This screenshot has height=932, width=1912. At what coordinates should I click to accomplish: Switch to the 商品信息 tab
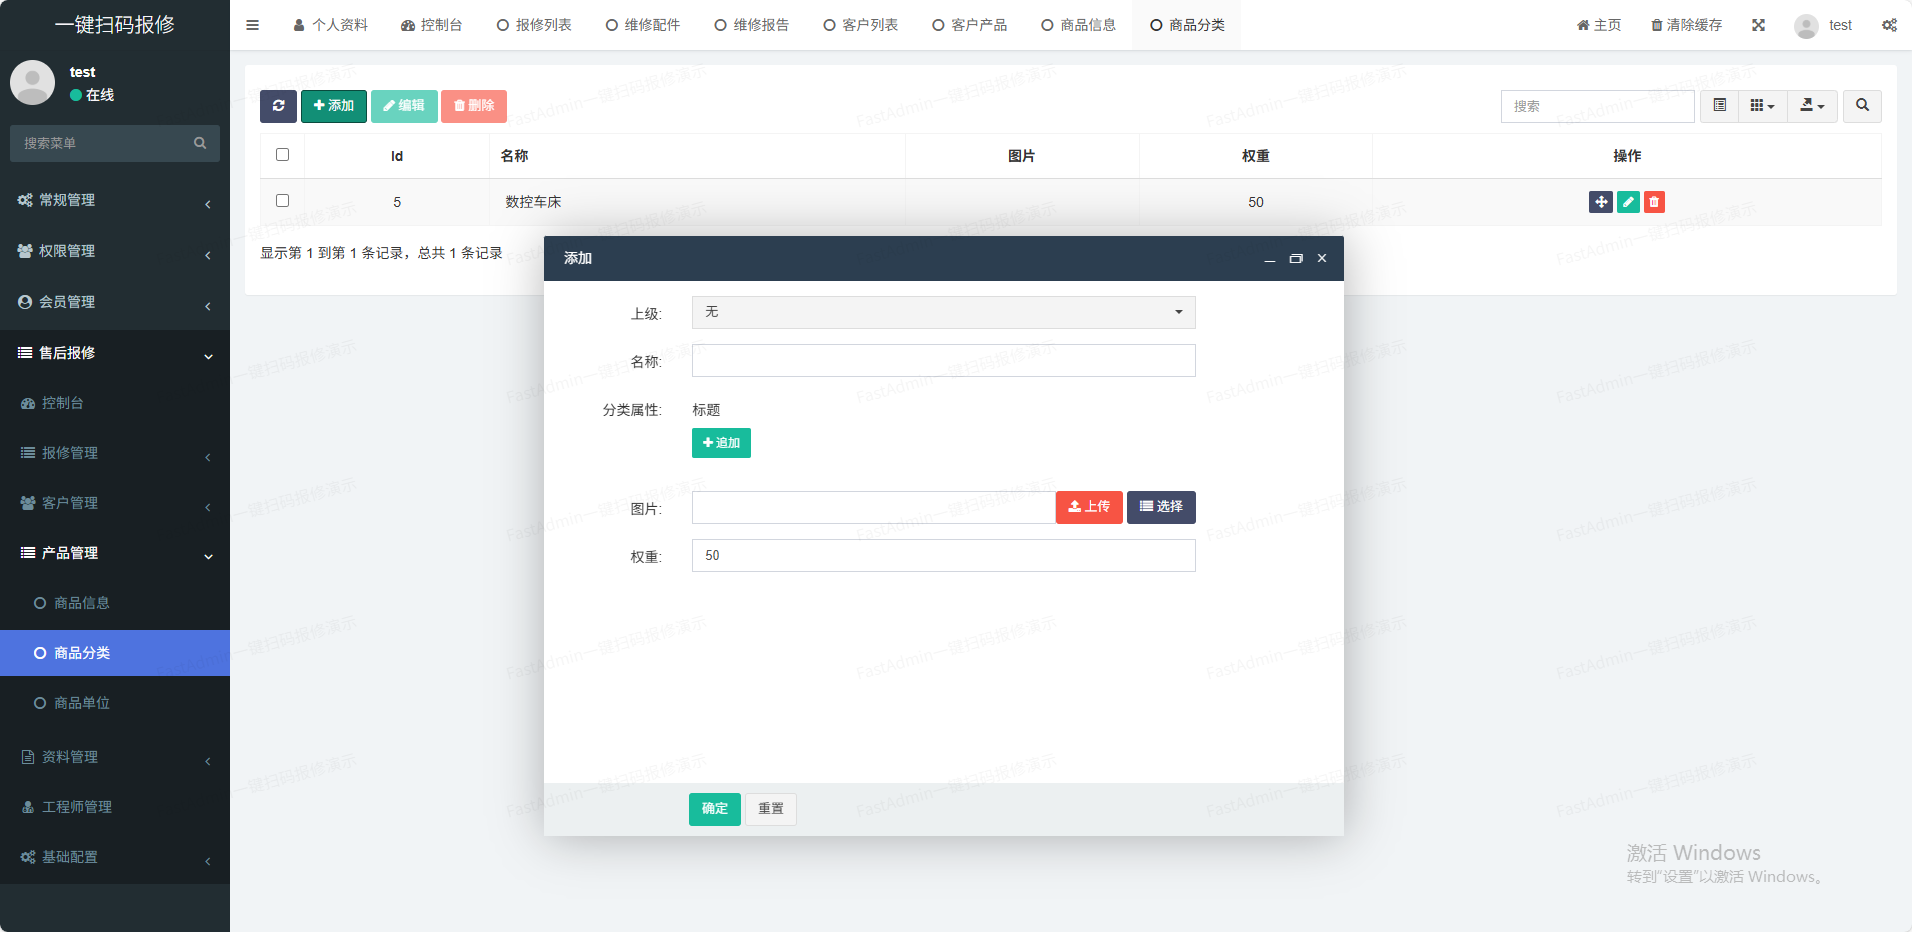coord(1078,25)
